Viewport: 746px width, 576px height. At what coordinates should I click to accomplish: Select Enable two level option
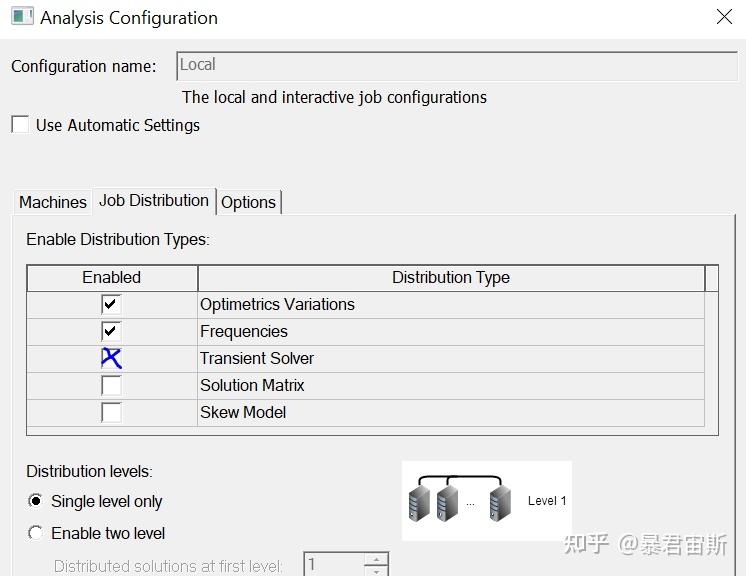point(36,533)
